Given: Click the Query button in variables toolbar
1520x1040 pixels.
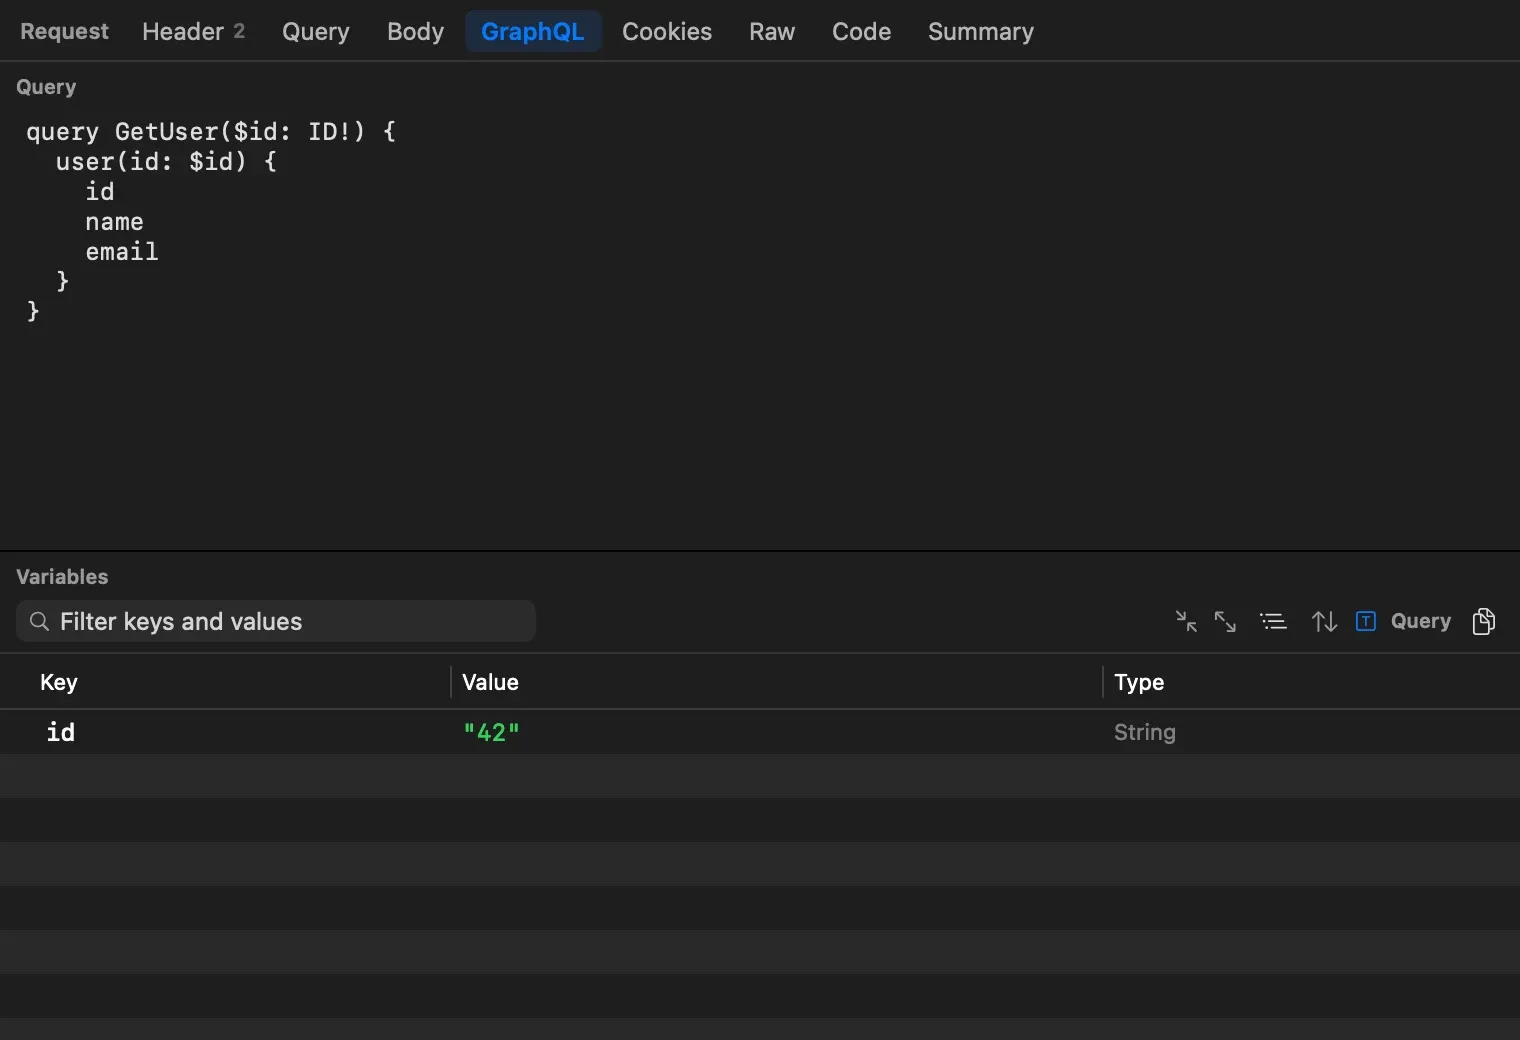Looking at the screenshot, I should coord(1420,621).
